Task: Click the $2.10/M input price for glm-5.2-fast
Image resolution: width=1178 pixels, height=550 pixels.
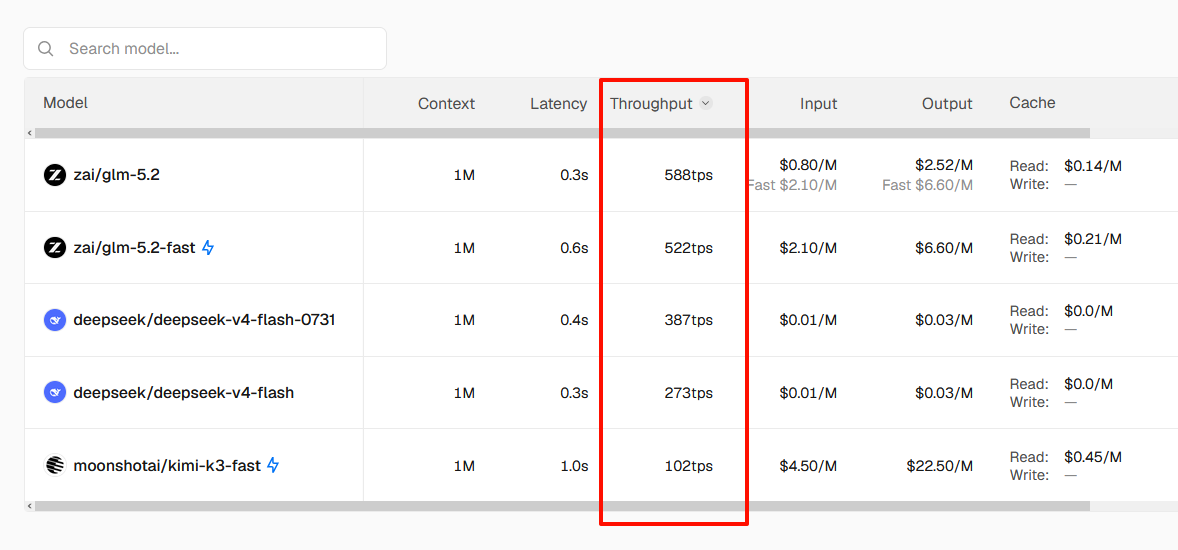Action: tap(808, 248)
